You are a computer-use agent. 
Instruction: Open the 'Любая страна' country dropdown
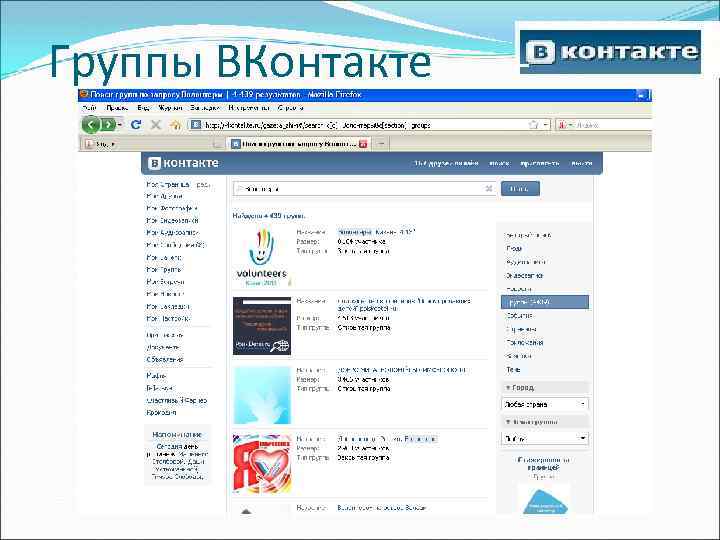545,405
